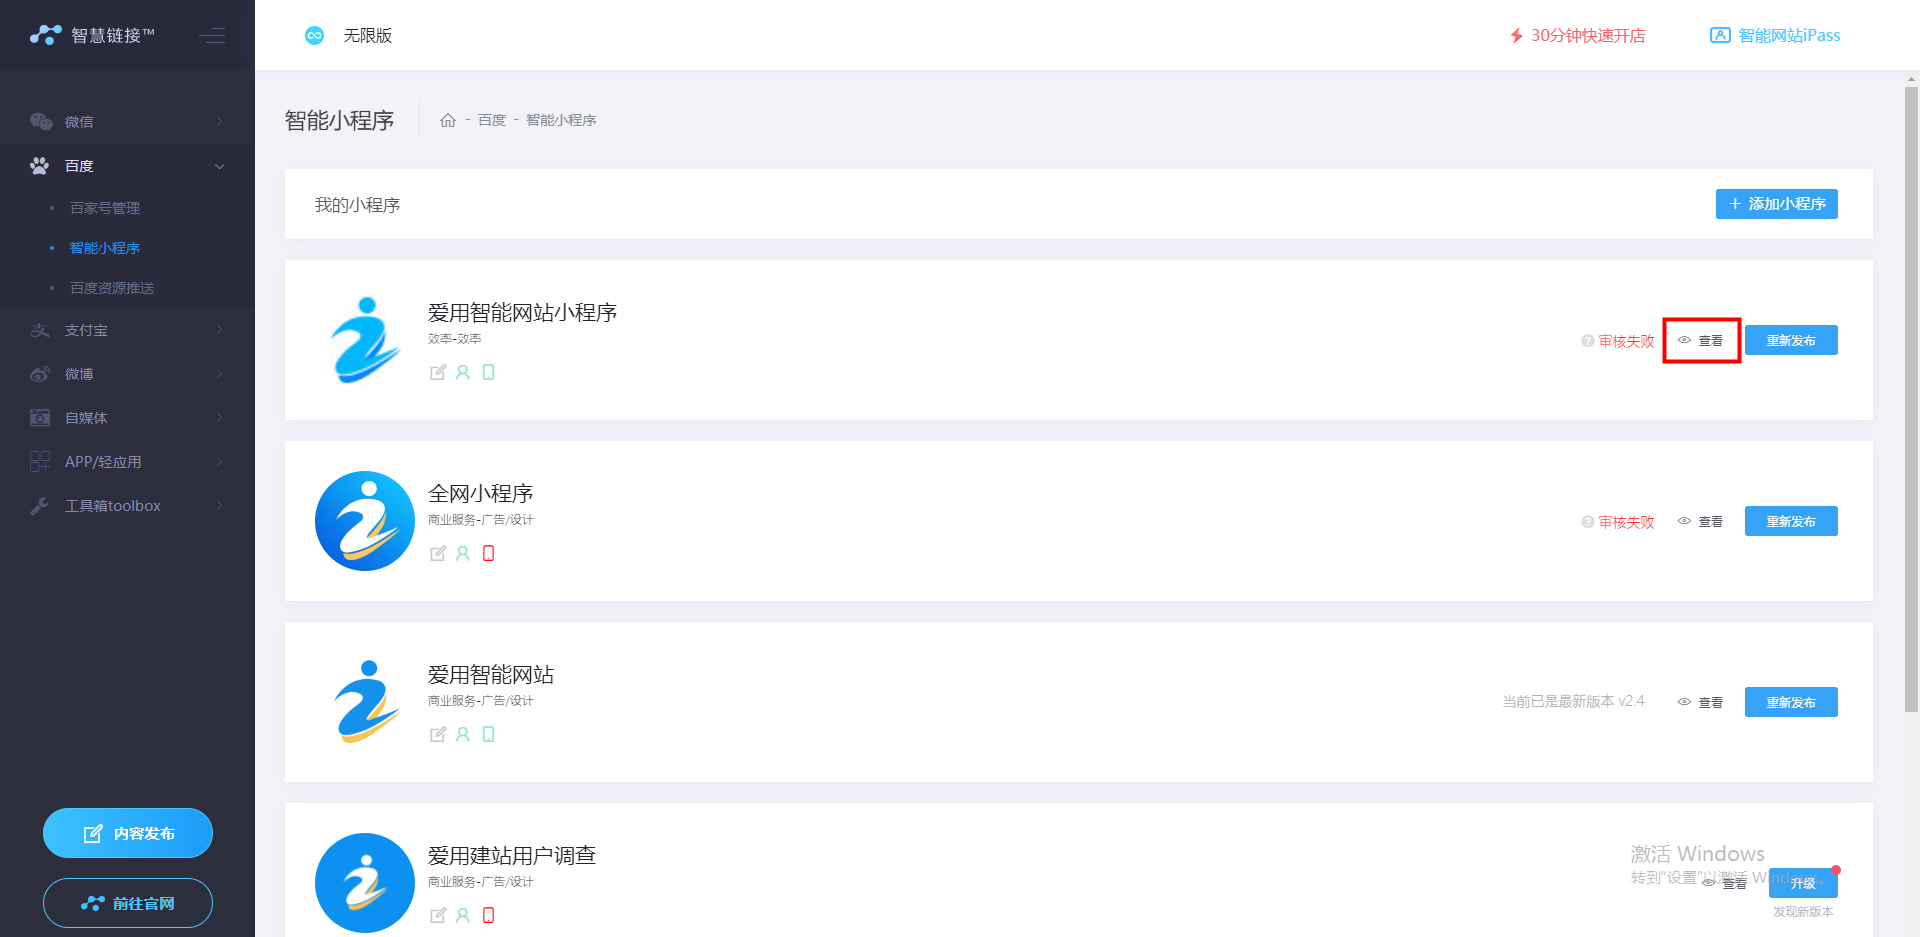Click 查看 eye for 爱用智能网站
This screenshot has width=1920, height=937.
pos(1684,702)
